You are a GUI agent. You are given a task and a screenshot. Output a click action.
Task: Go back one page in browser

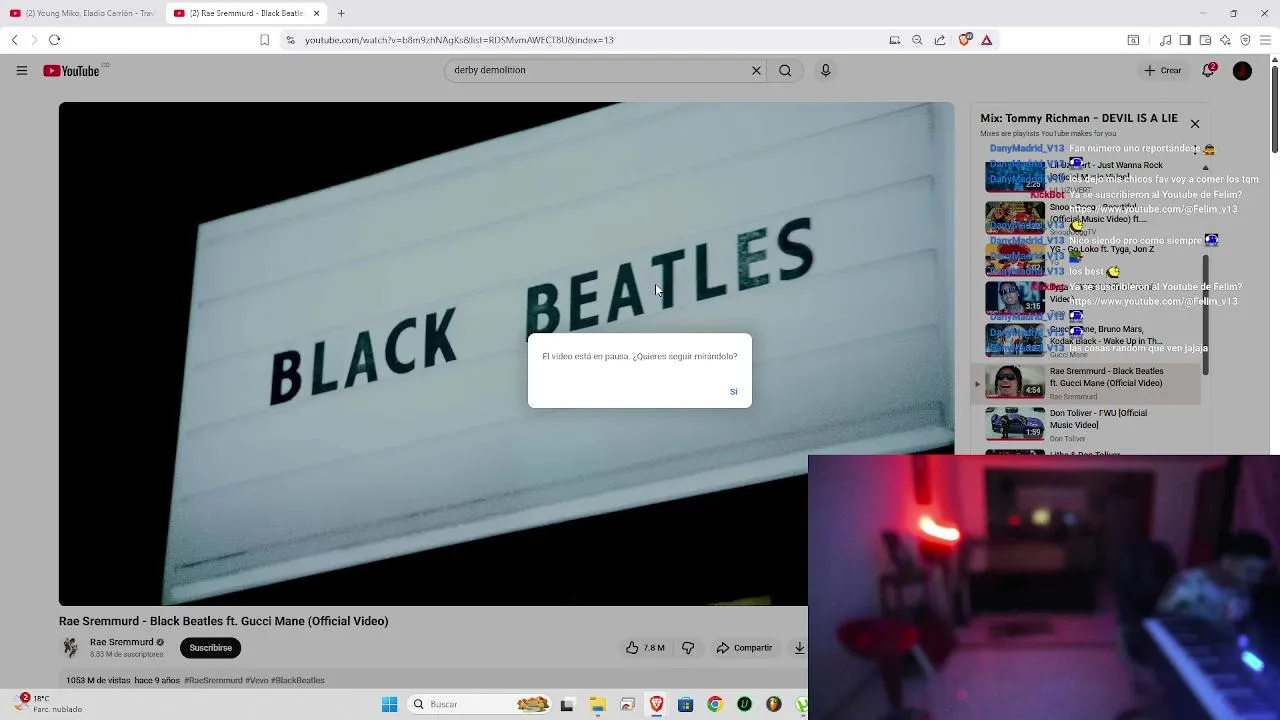pyautogui.click(x=14, y=40)
